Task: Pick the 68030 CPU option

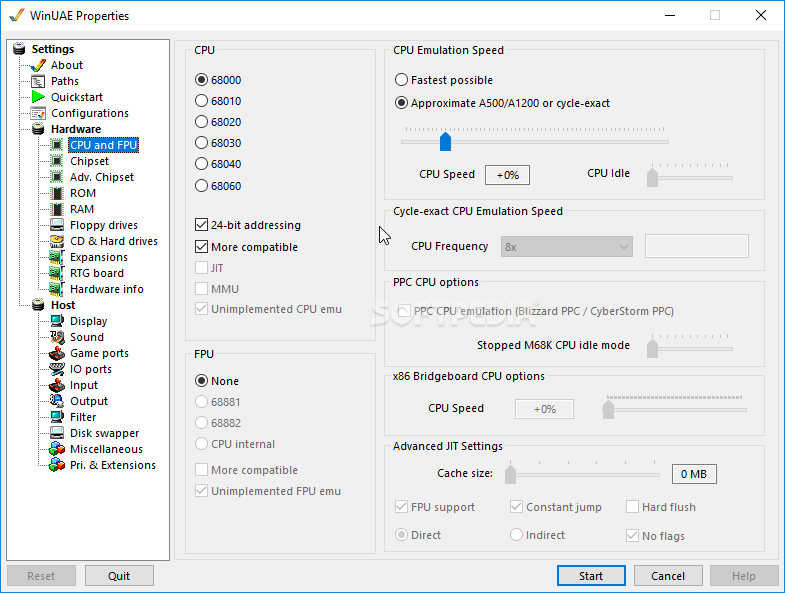Action: pyautogui.click(x=201, y=143)
